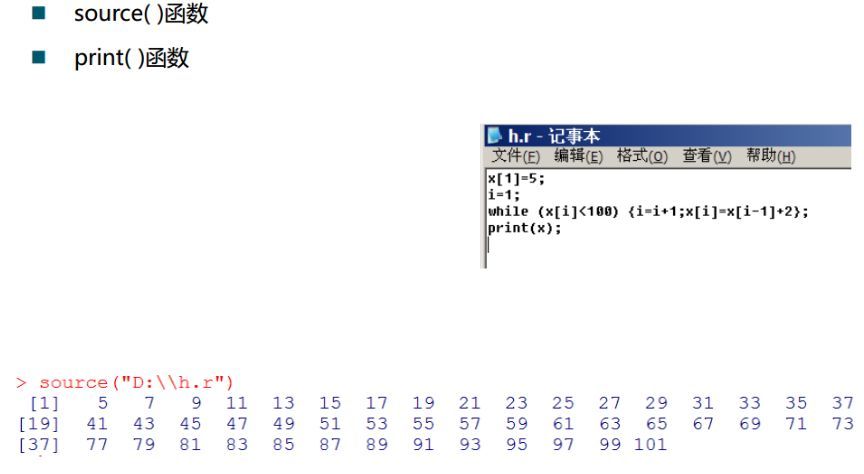Open the 编辑(E) menu in Notepad
Image resolution: width=864 pixels, height=474 pixels.
coord(578,156)
